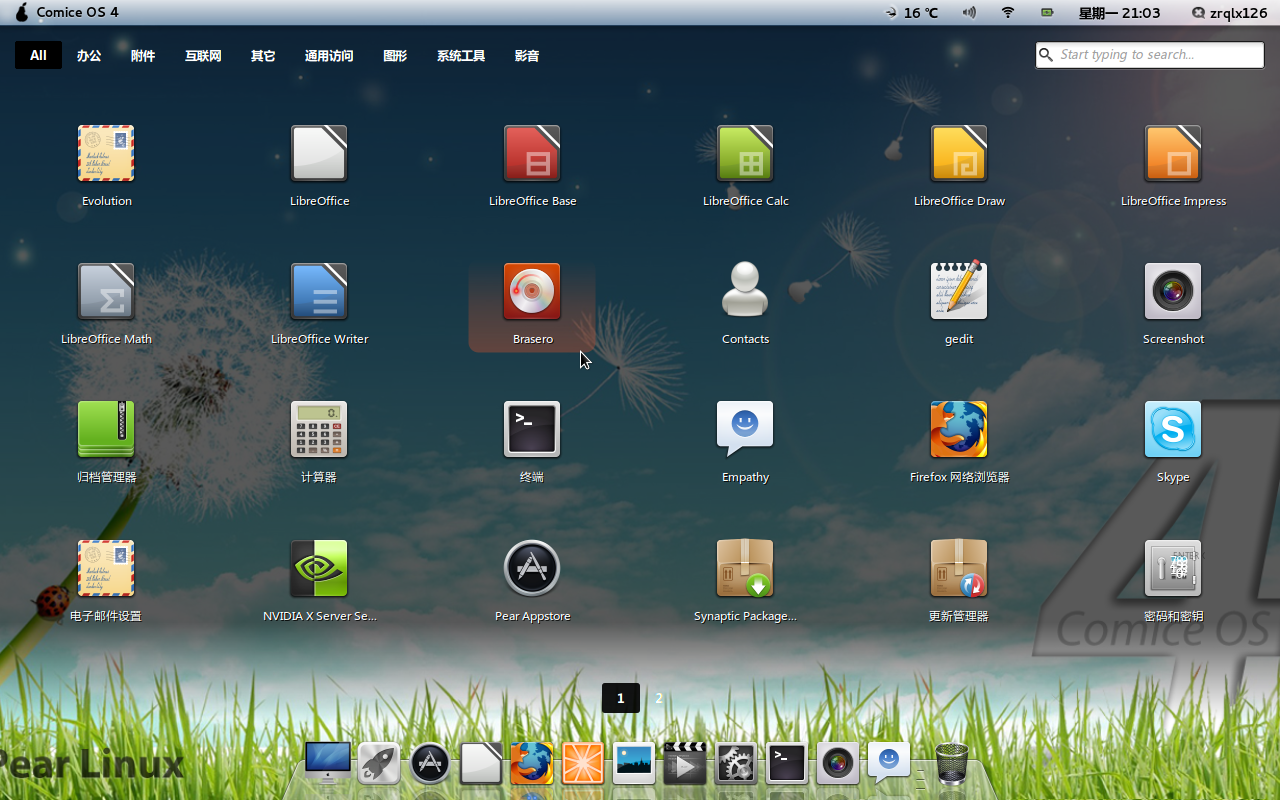Click the orange starburst icon in the dock
The width and height of the screenshot is (1280, 800).
click(x=582, y=764)
